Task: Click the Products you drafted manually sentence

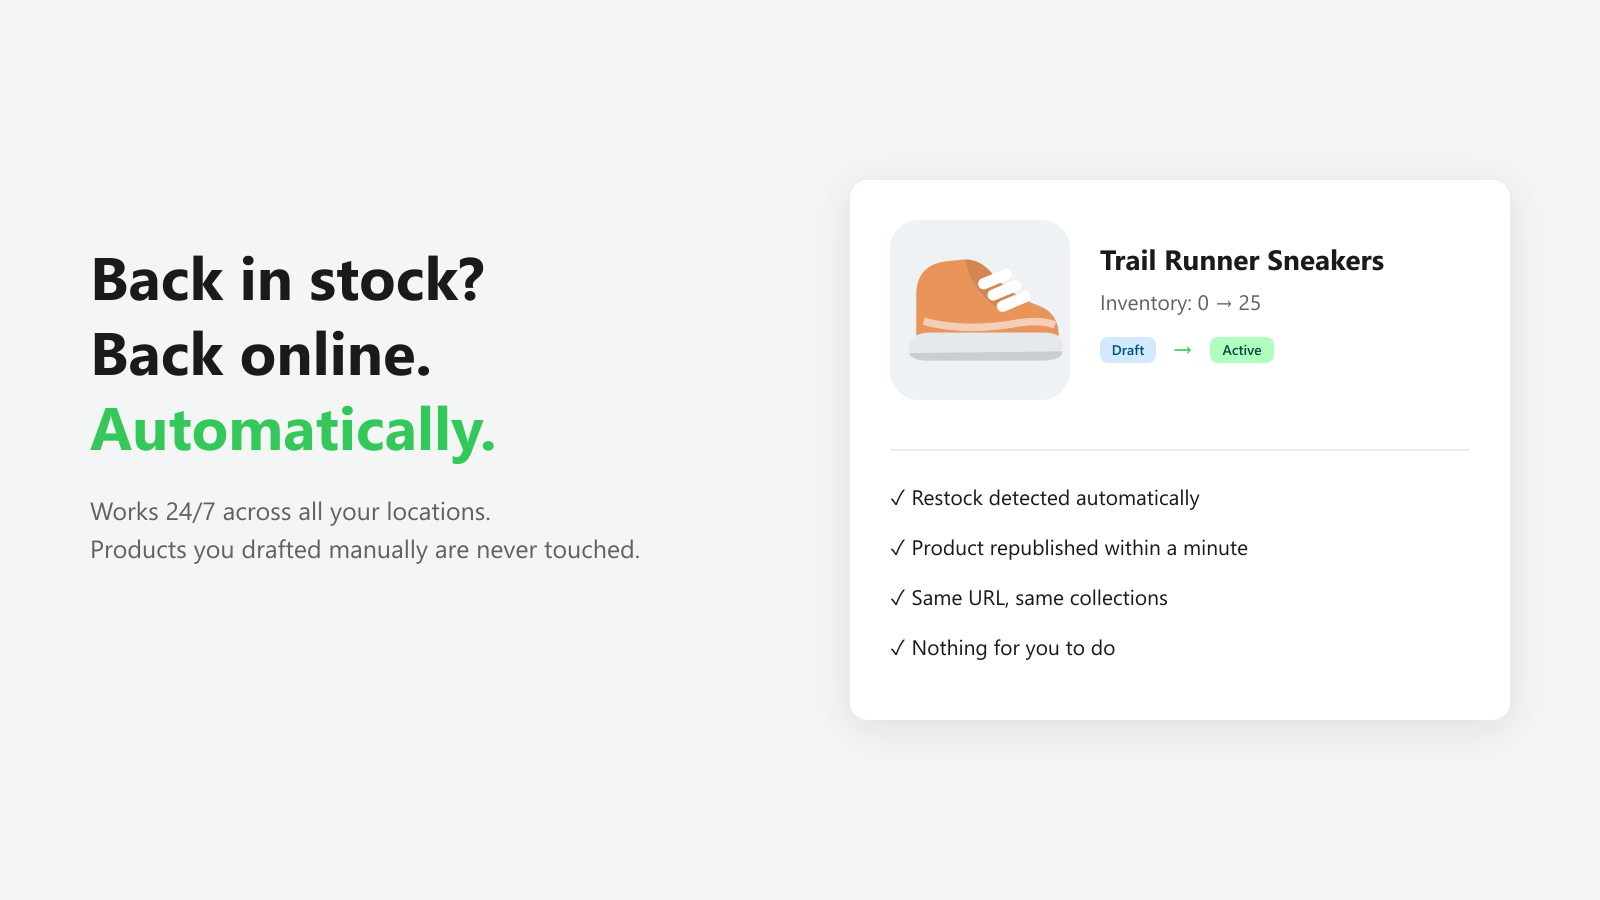Action: 365,550
